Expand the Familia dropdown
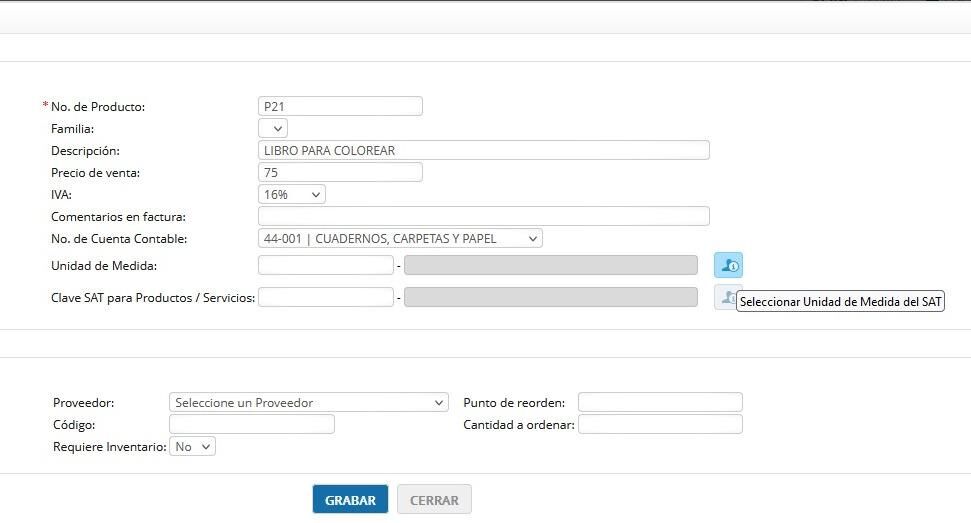Screen dimensions: 971x523 pyautogui.click(x=272, y=128)
